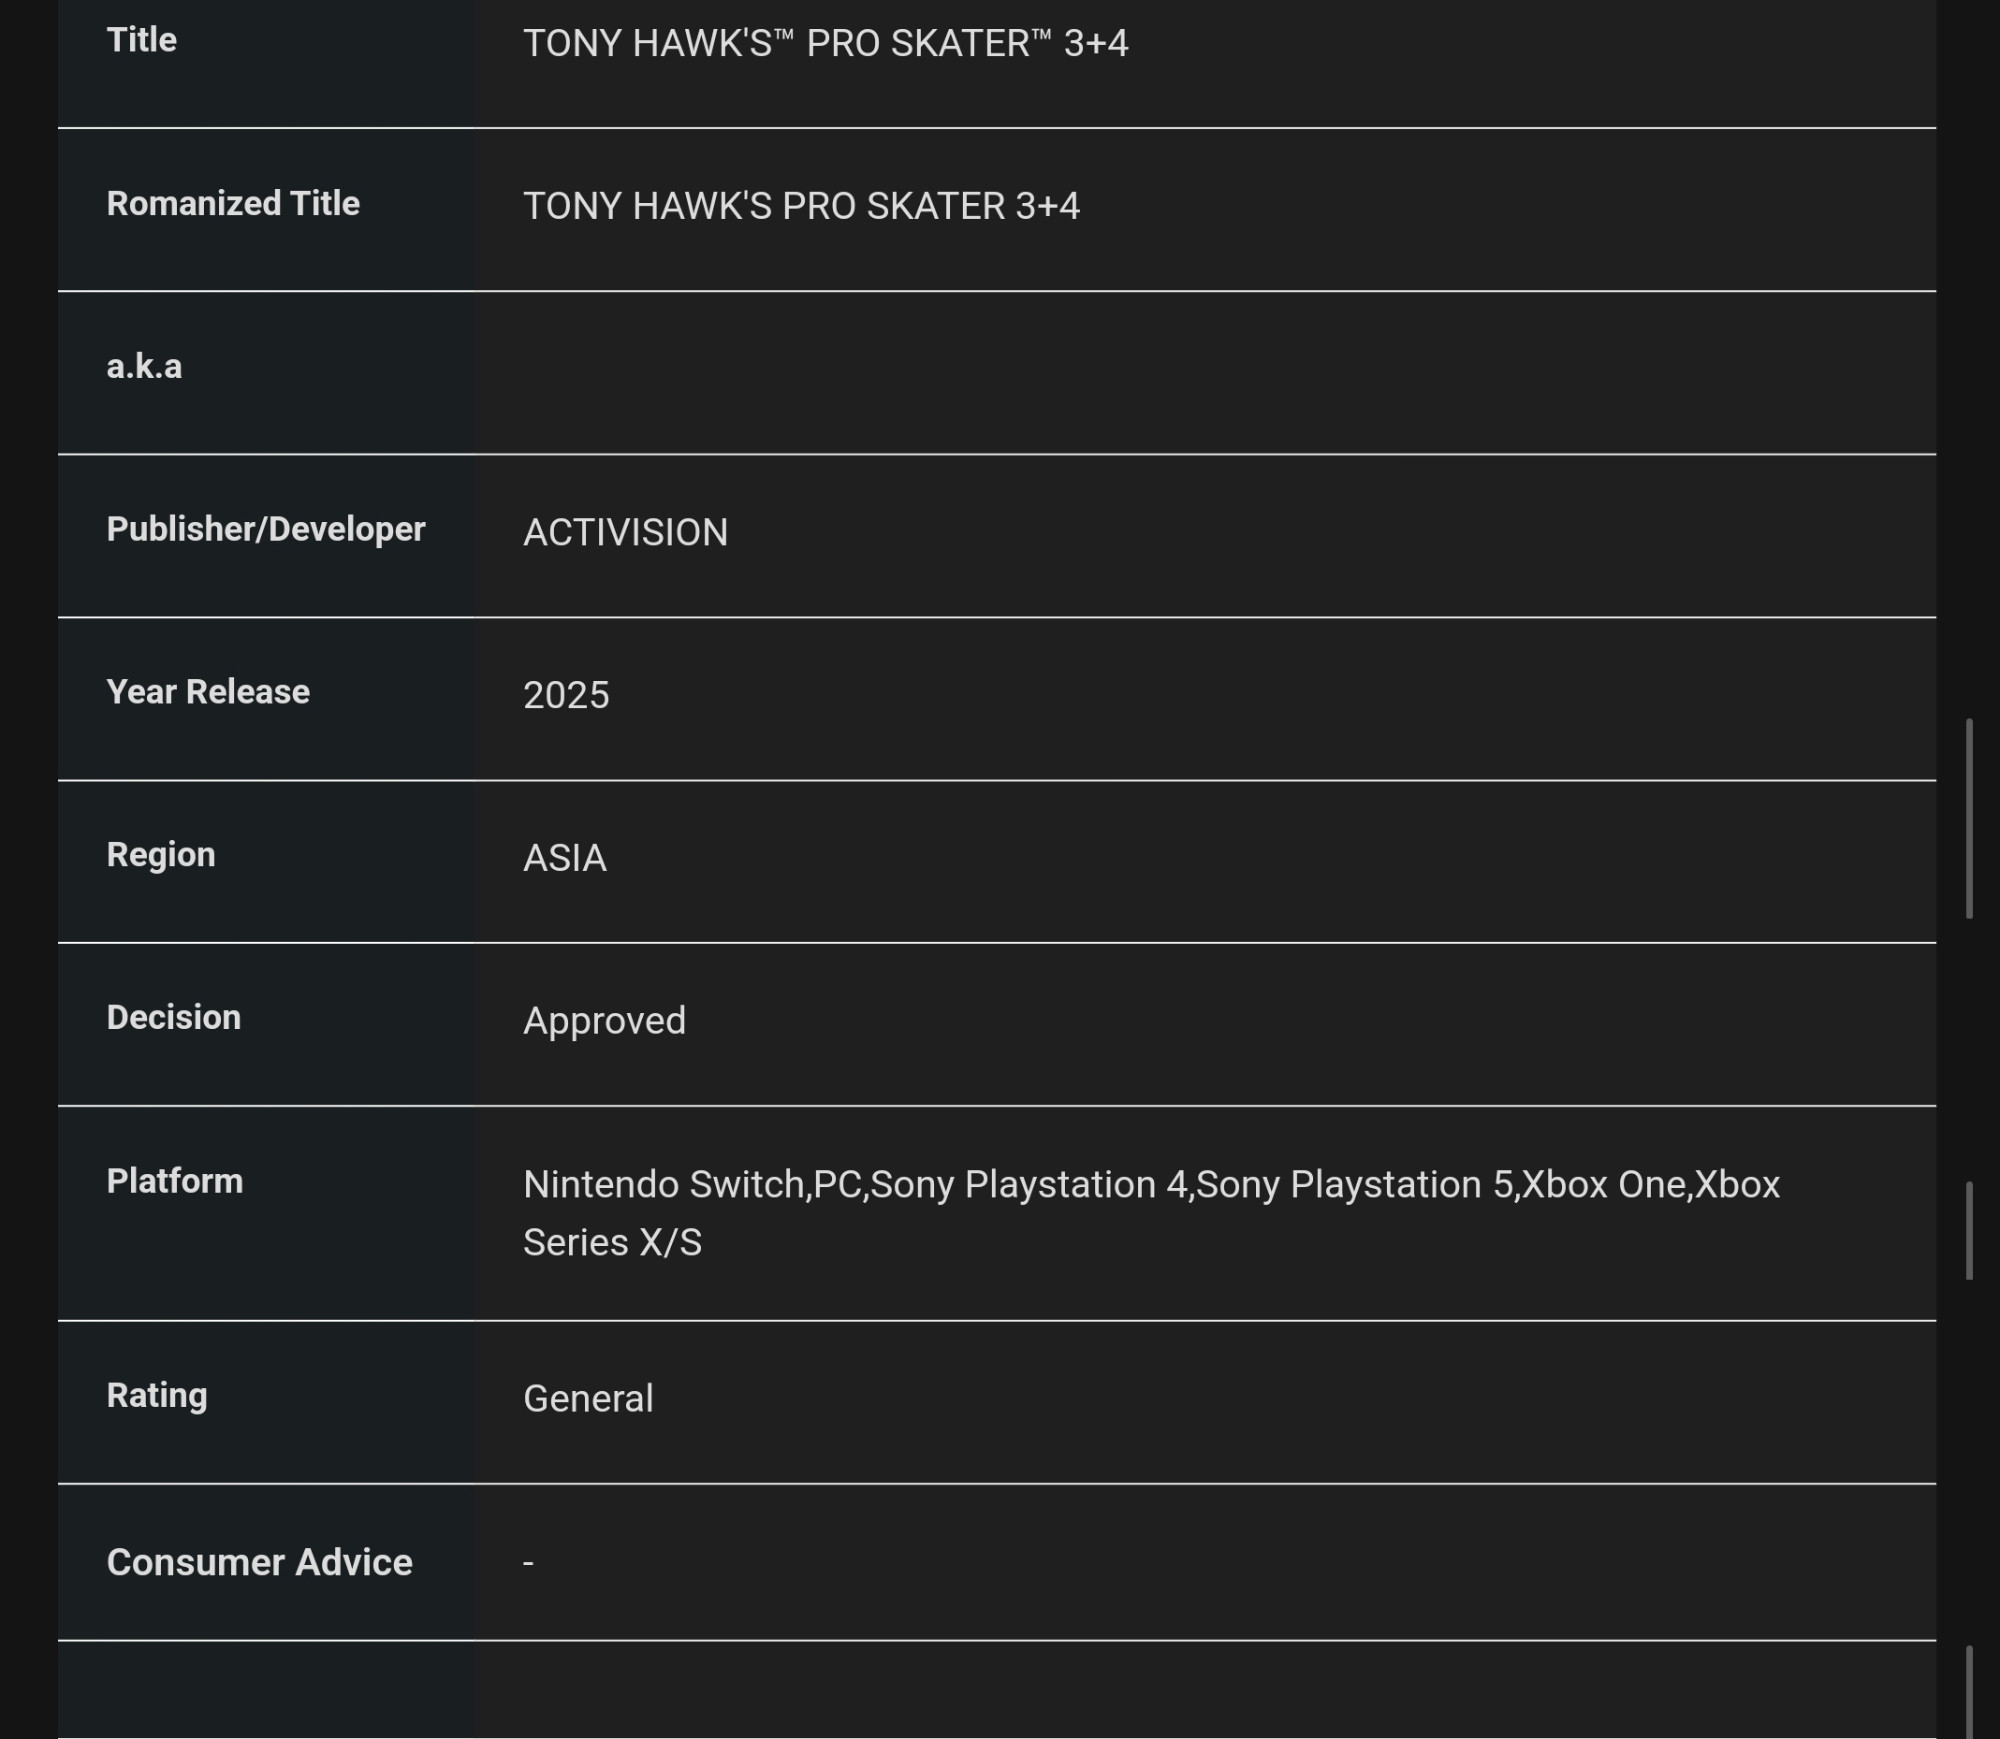Click the Year Release label

pyautogui.click(x=208, y=692)
